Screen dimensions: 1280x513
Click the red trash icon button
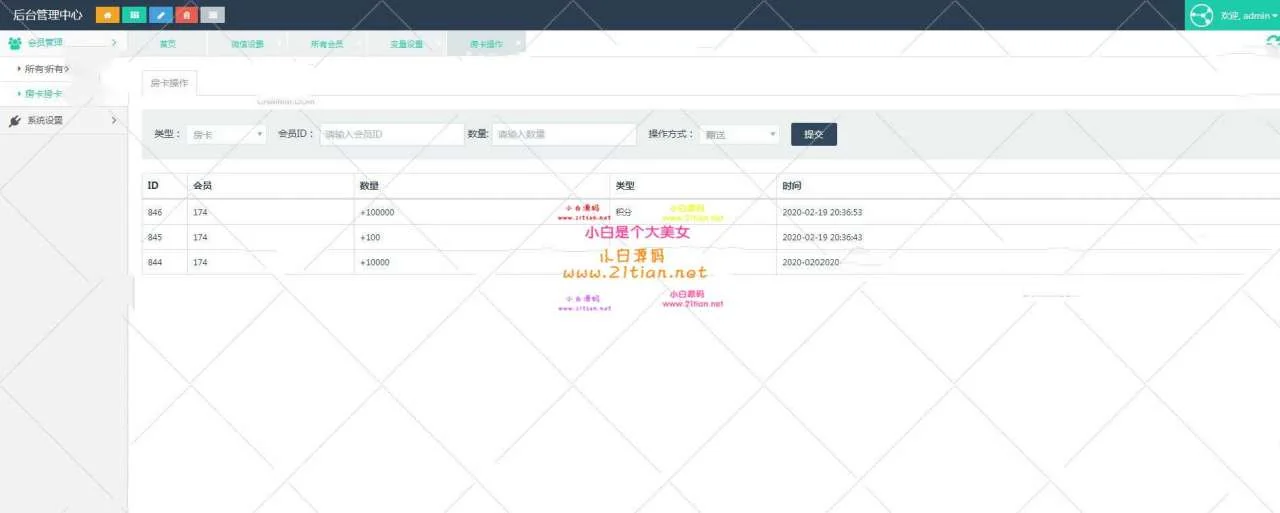click(186, 15)
